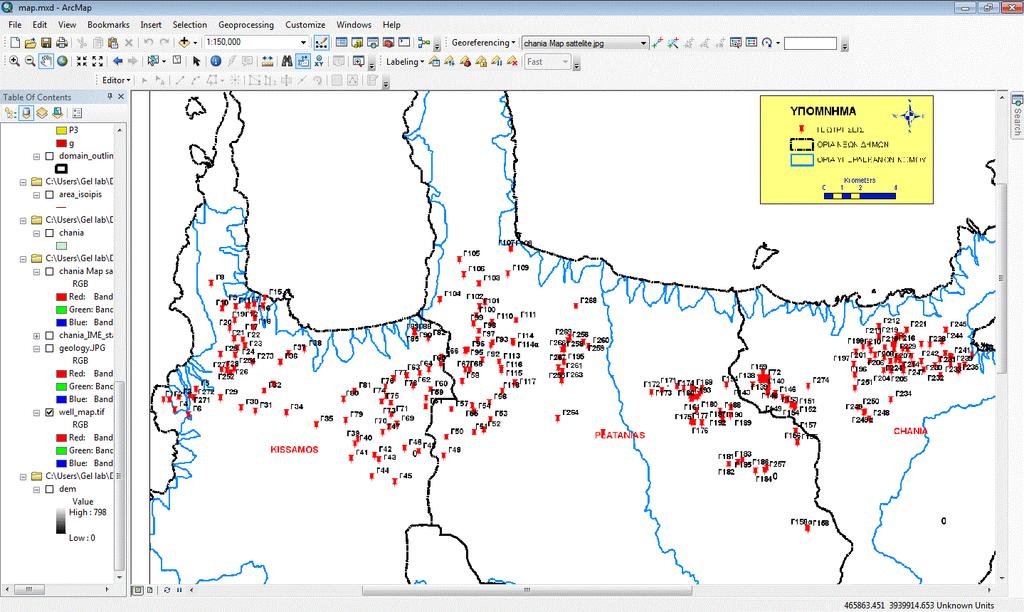Switch to Layout View button
This screenshot has height=612, width=1024.
coord(150,590)
